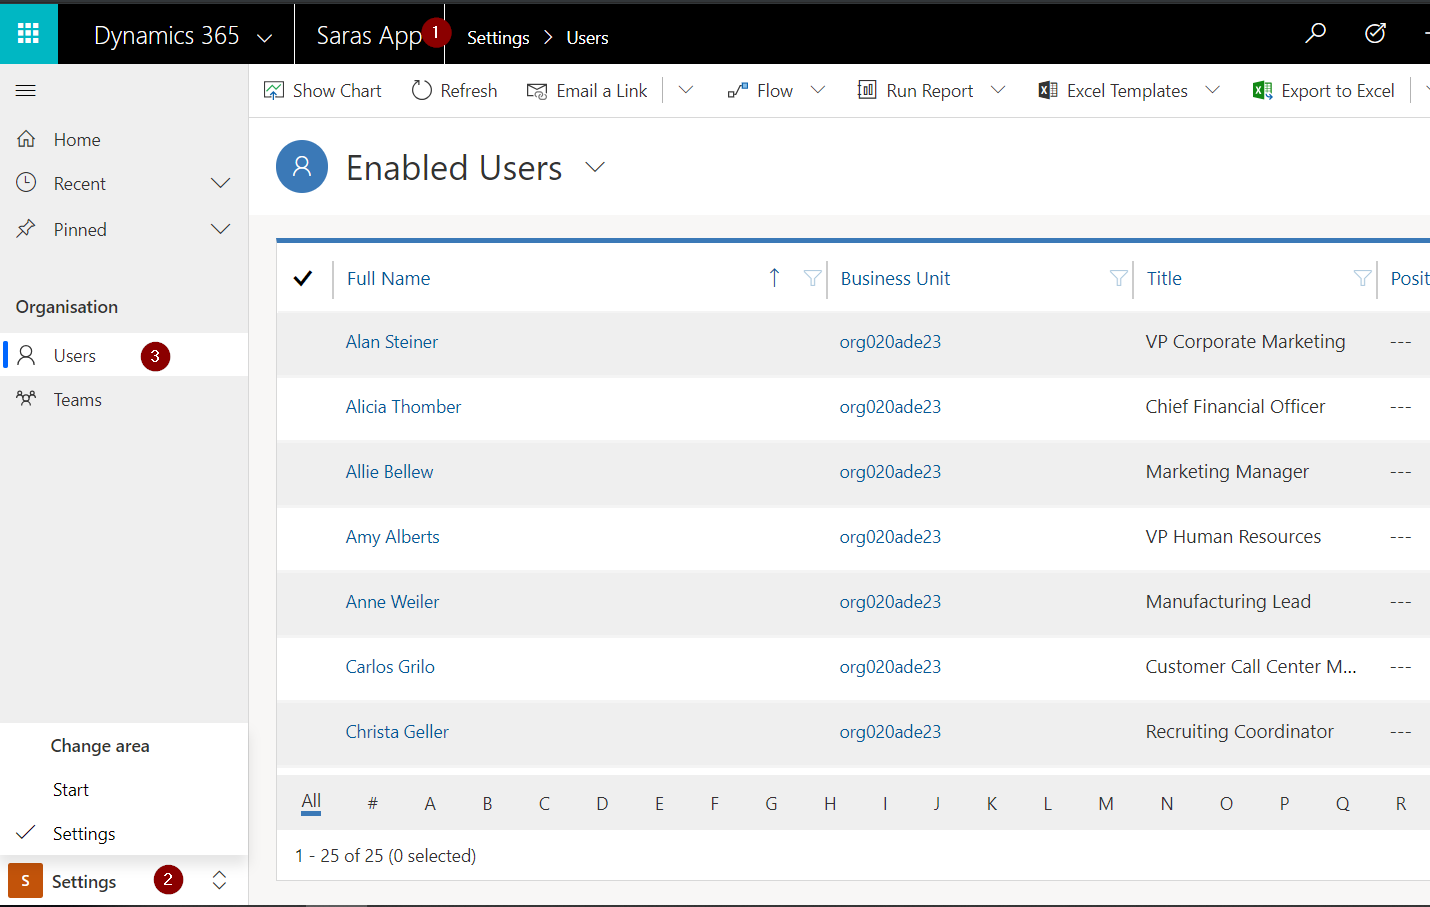Sort by the Full Name column header
This screenshot has width=1430, height=907.
[x=389, y=279]
